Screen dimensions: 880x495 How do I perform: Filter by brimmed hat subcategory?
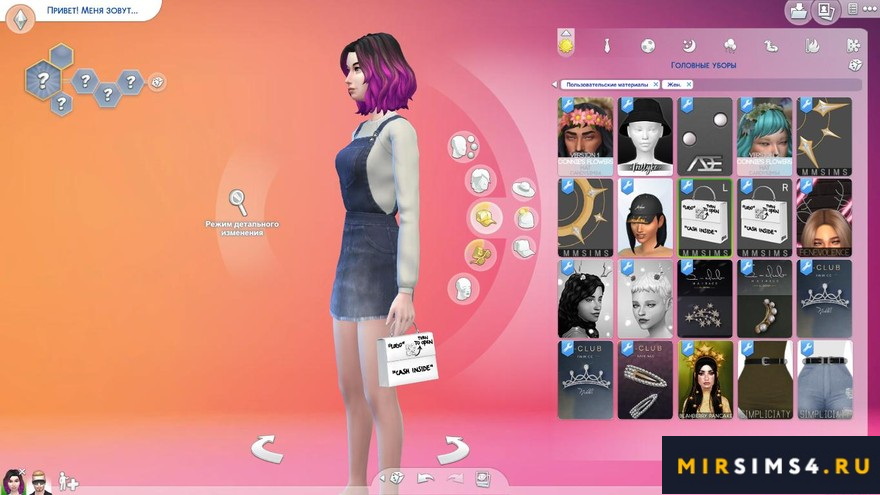pos(524,188)
